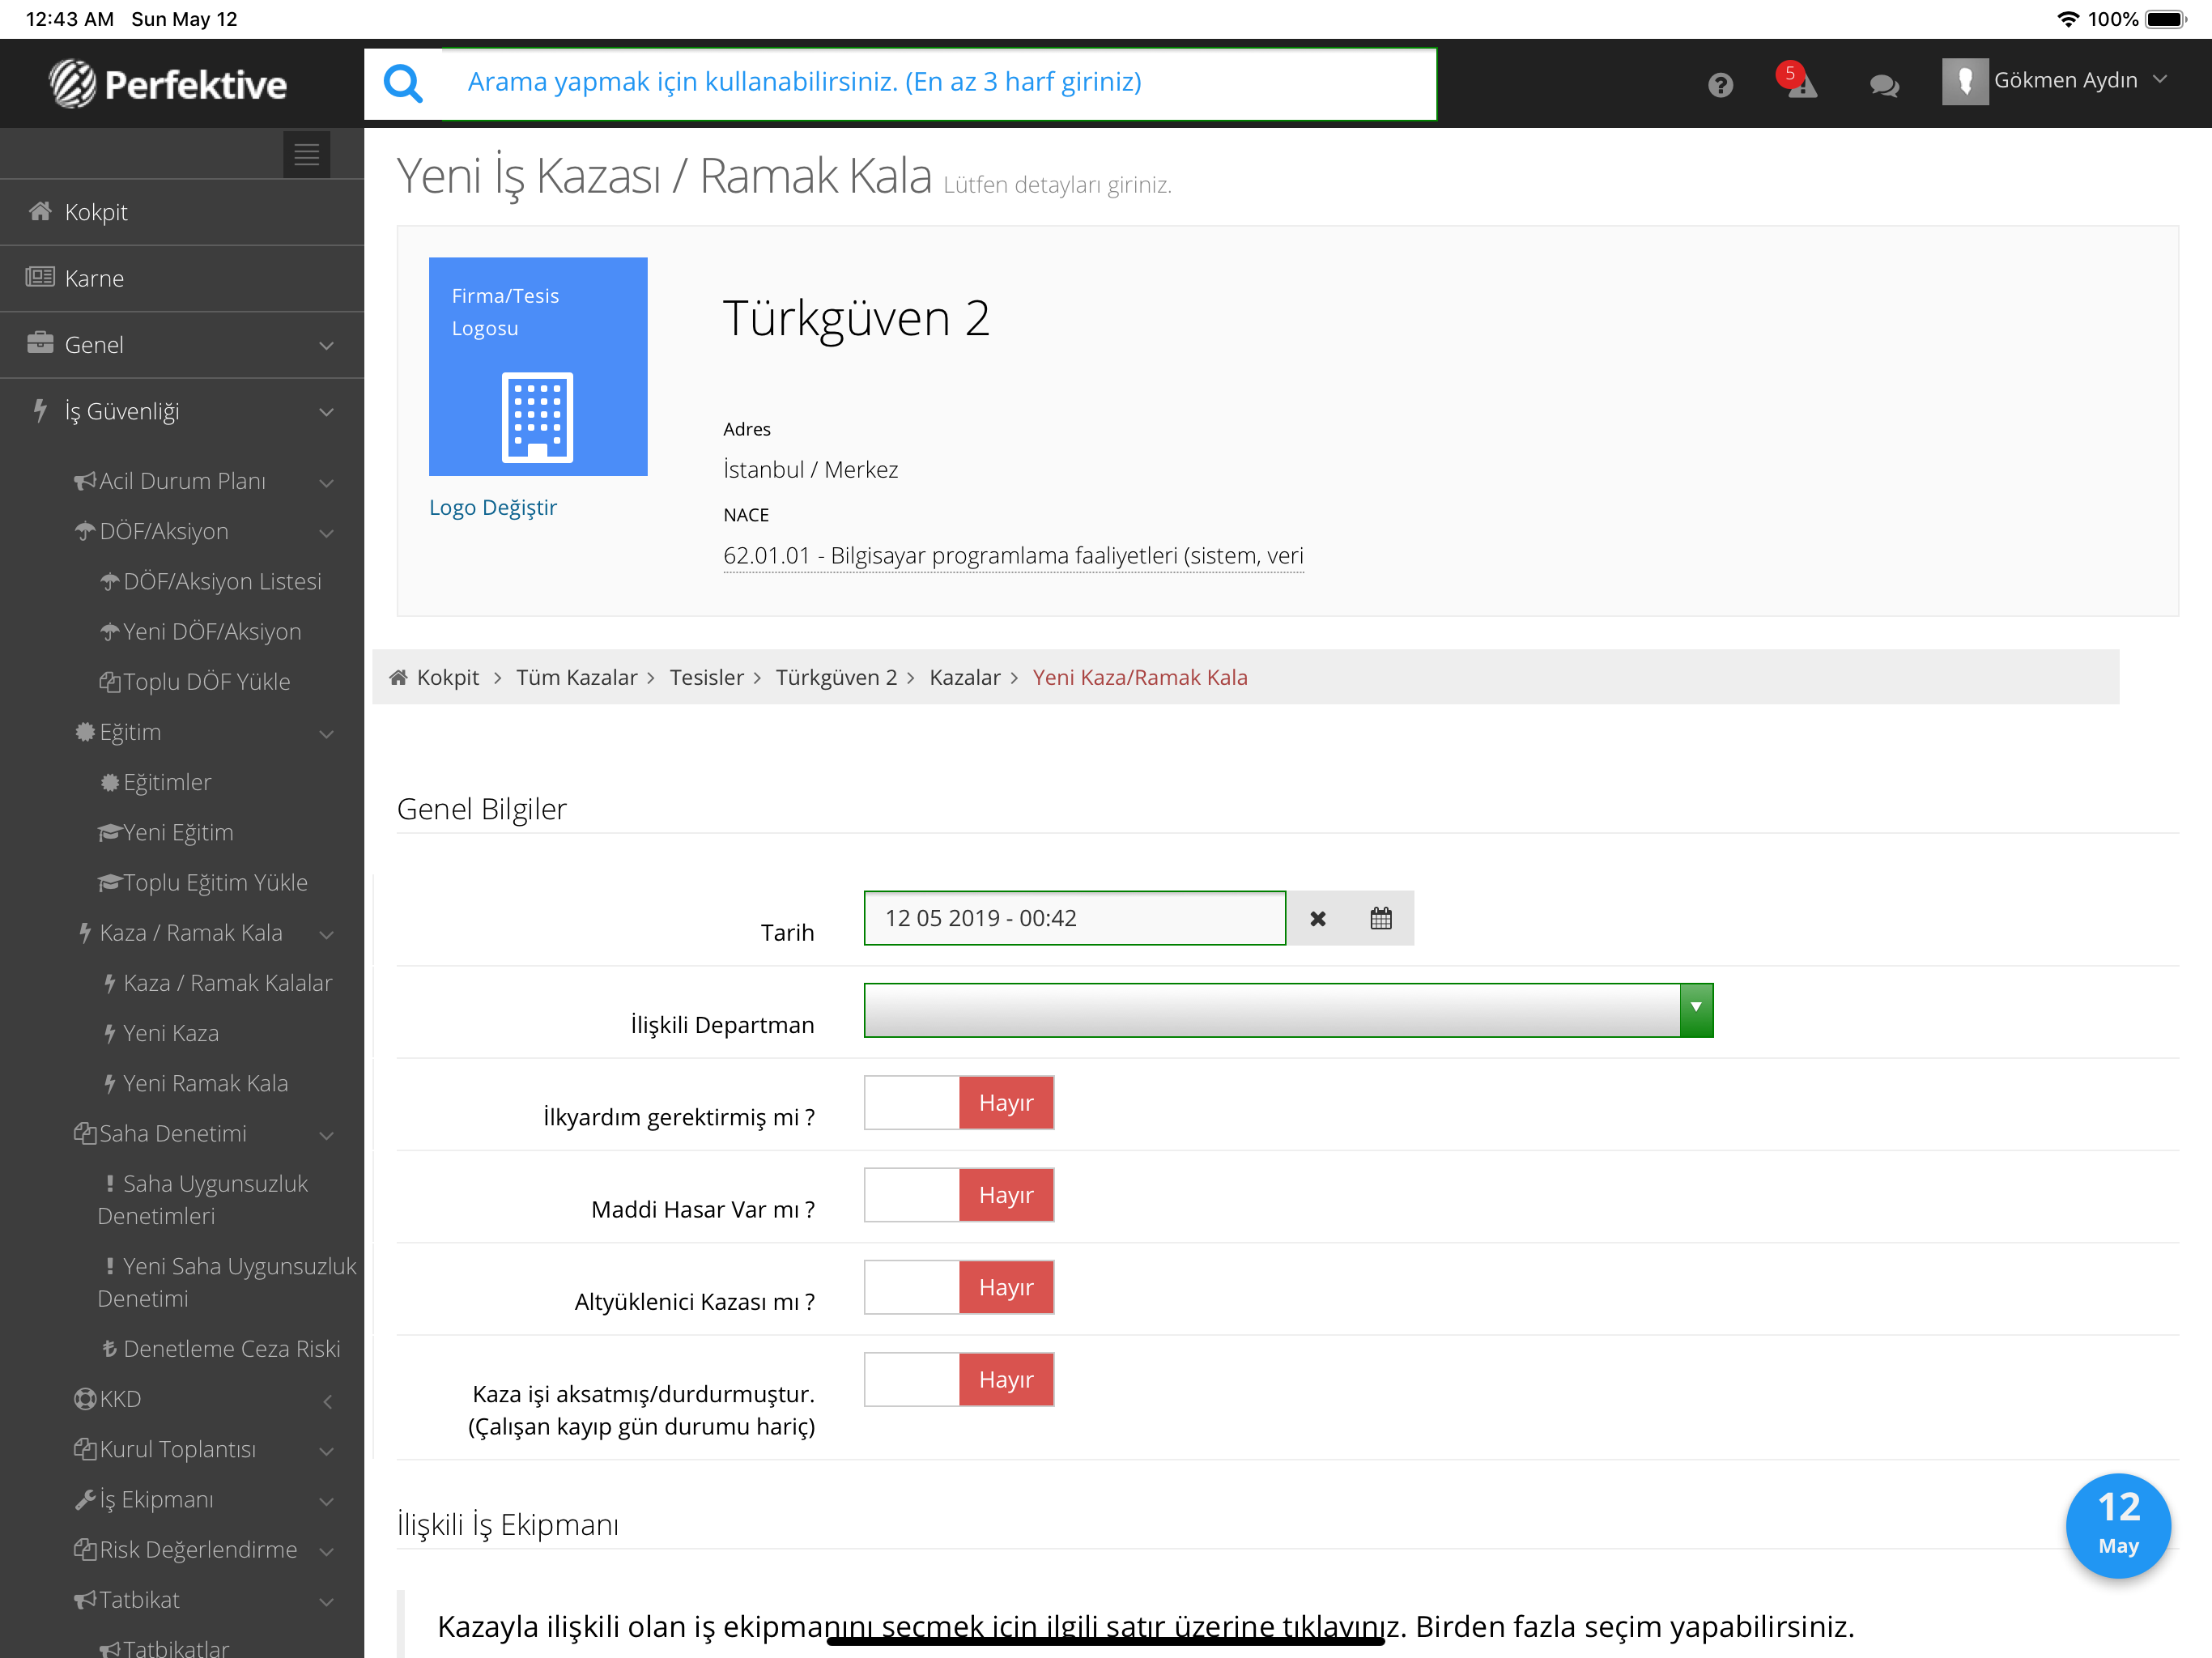
Task: Click the blue 12 May date bubble
Action: tap(2118, 1525)
